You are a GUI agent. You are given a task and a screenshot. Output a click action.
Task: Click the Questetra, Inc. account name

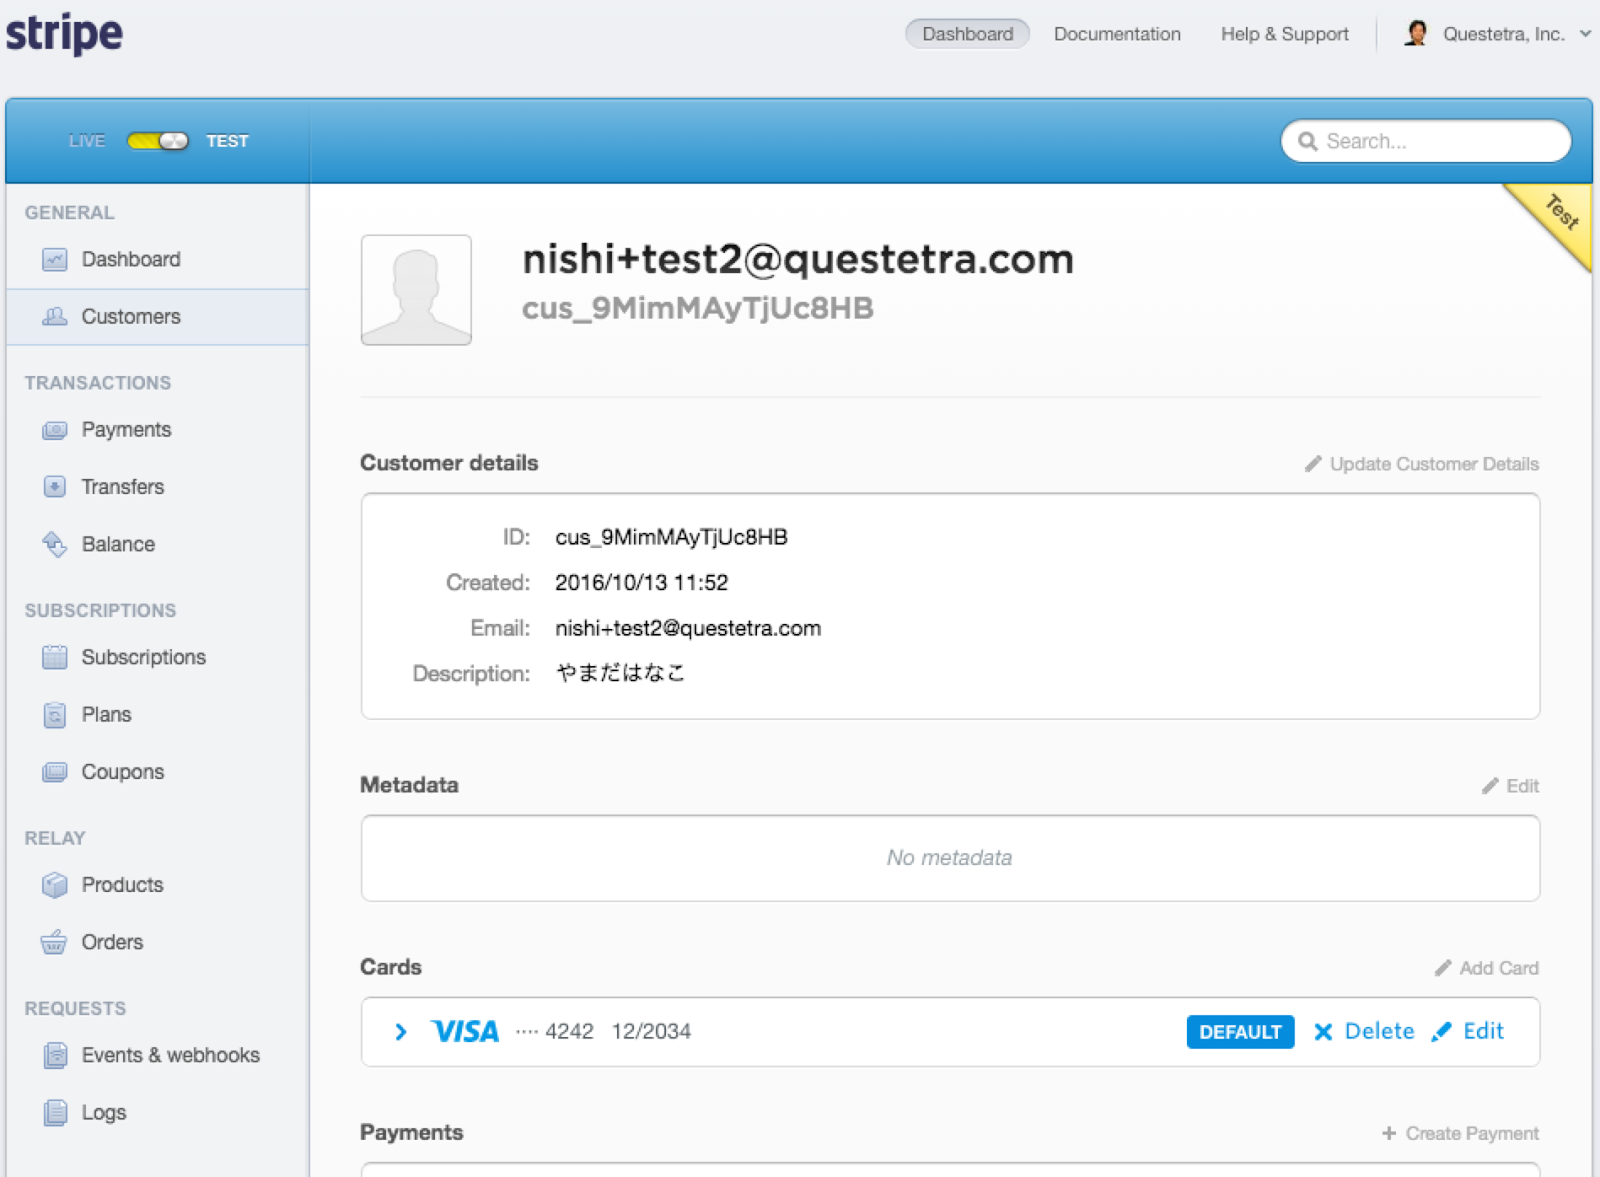pos(1503,34)
